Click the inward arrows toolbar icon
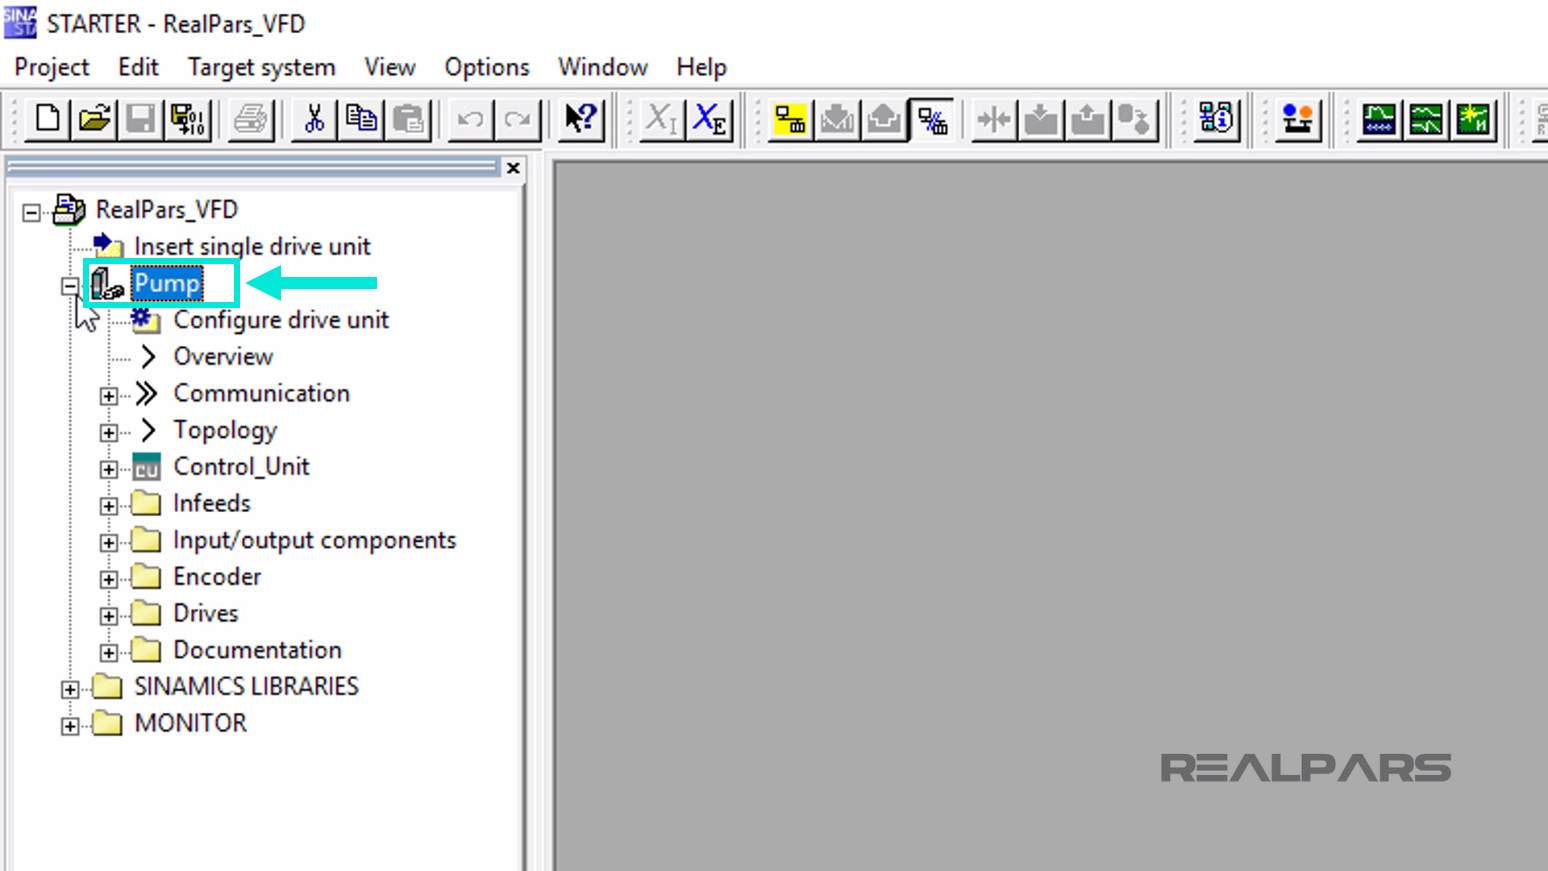This screenshot has height=871, width=1548. [x=994, y=119]
